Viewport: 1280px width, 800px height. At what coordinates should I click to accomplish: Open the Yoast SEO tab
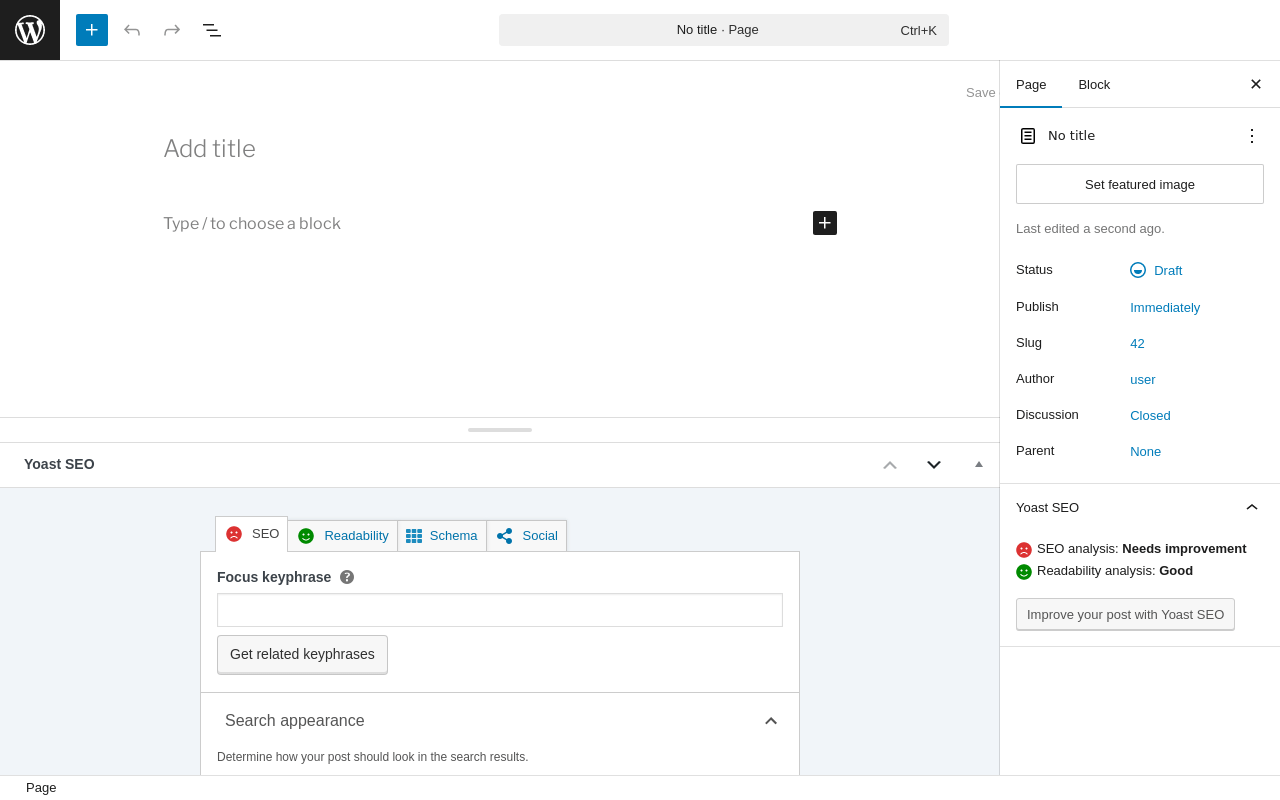(252, 534)
